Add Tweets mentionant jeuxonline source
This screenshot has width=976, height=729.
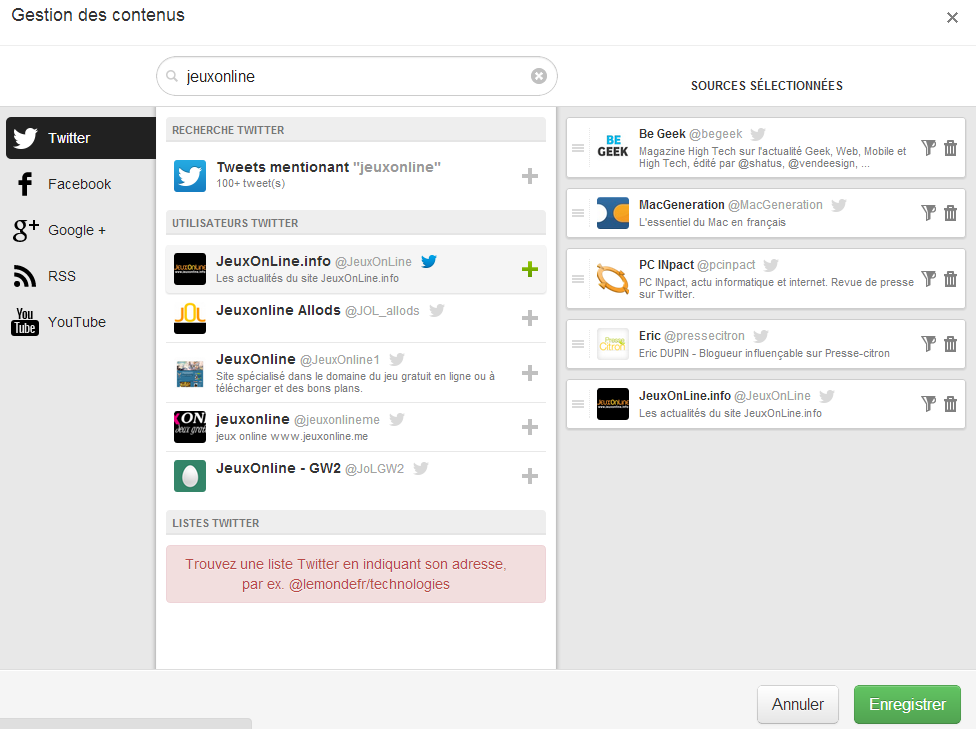click(530, 177)
